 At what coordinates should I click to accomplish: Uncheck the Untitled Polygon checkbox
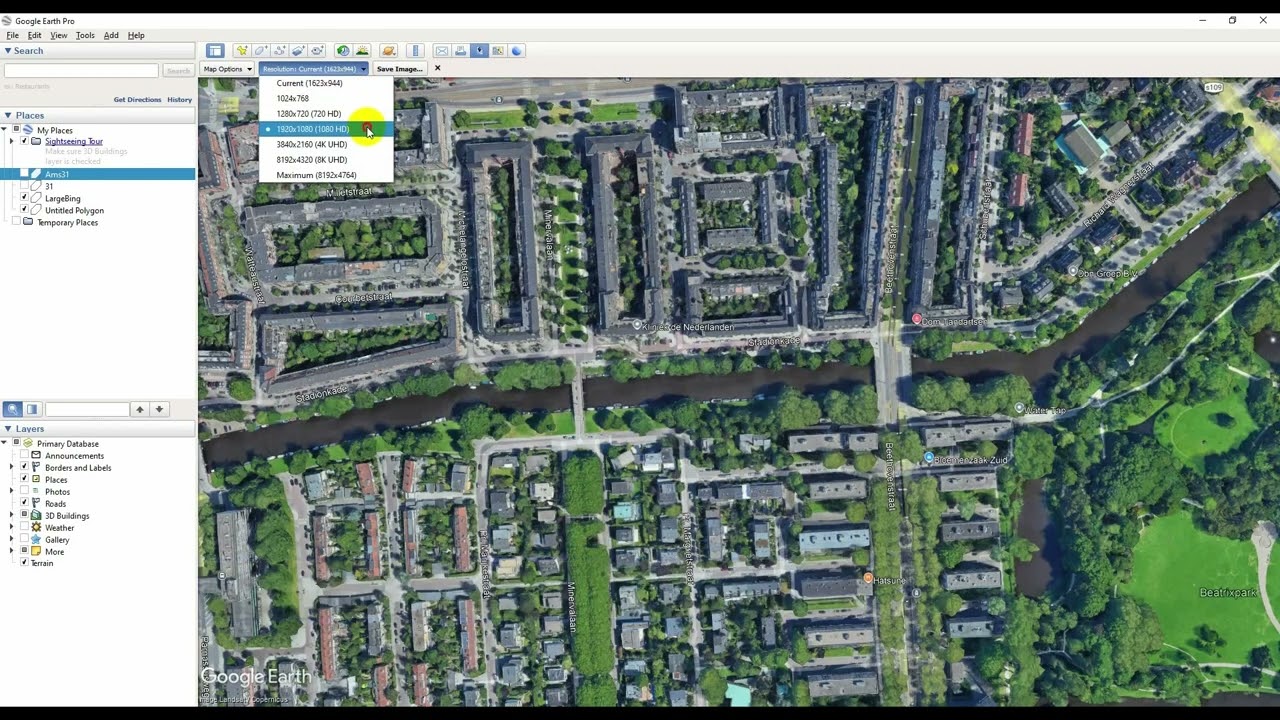point(24,210)
